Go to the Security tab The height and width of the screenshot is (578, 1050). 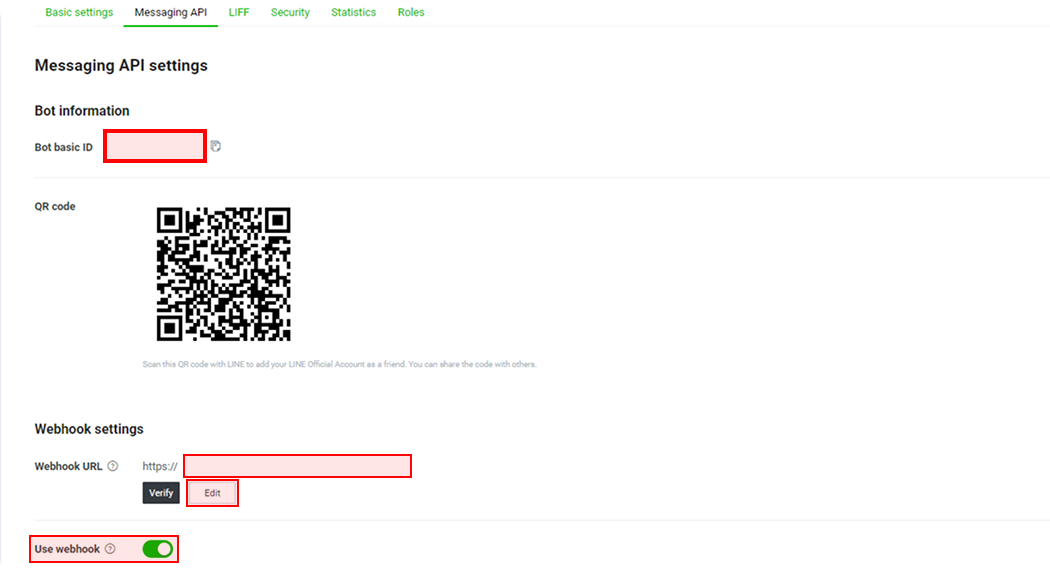coord(290,12)
